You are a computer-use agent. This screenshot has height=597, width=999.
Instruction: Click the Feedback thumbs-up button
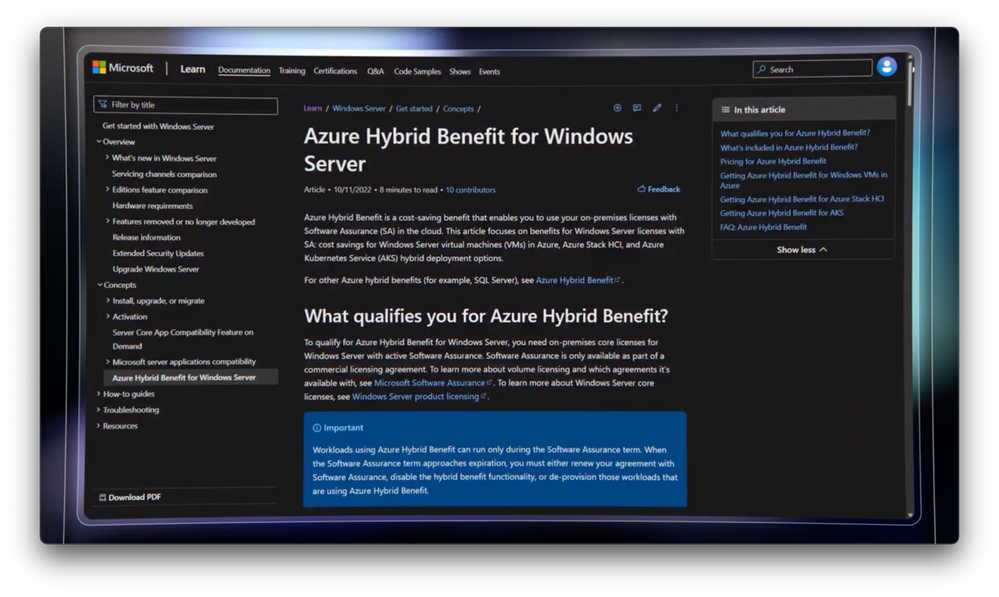(659, 189)
